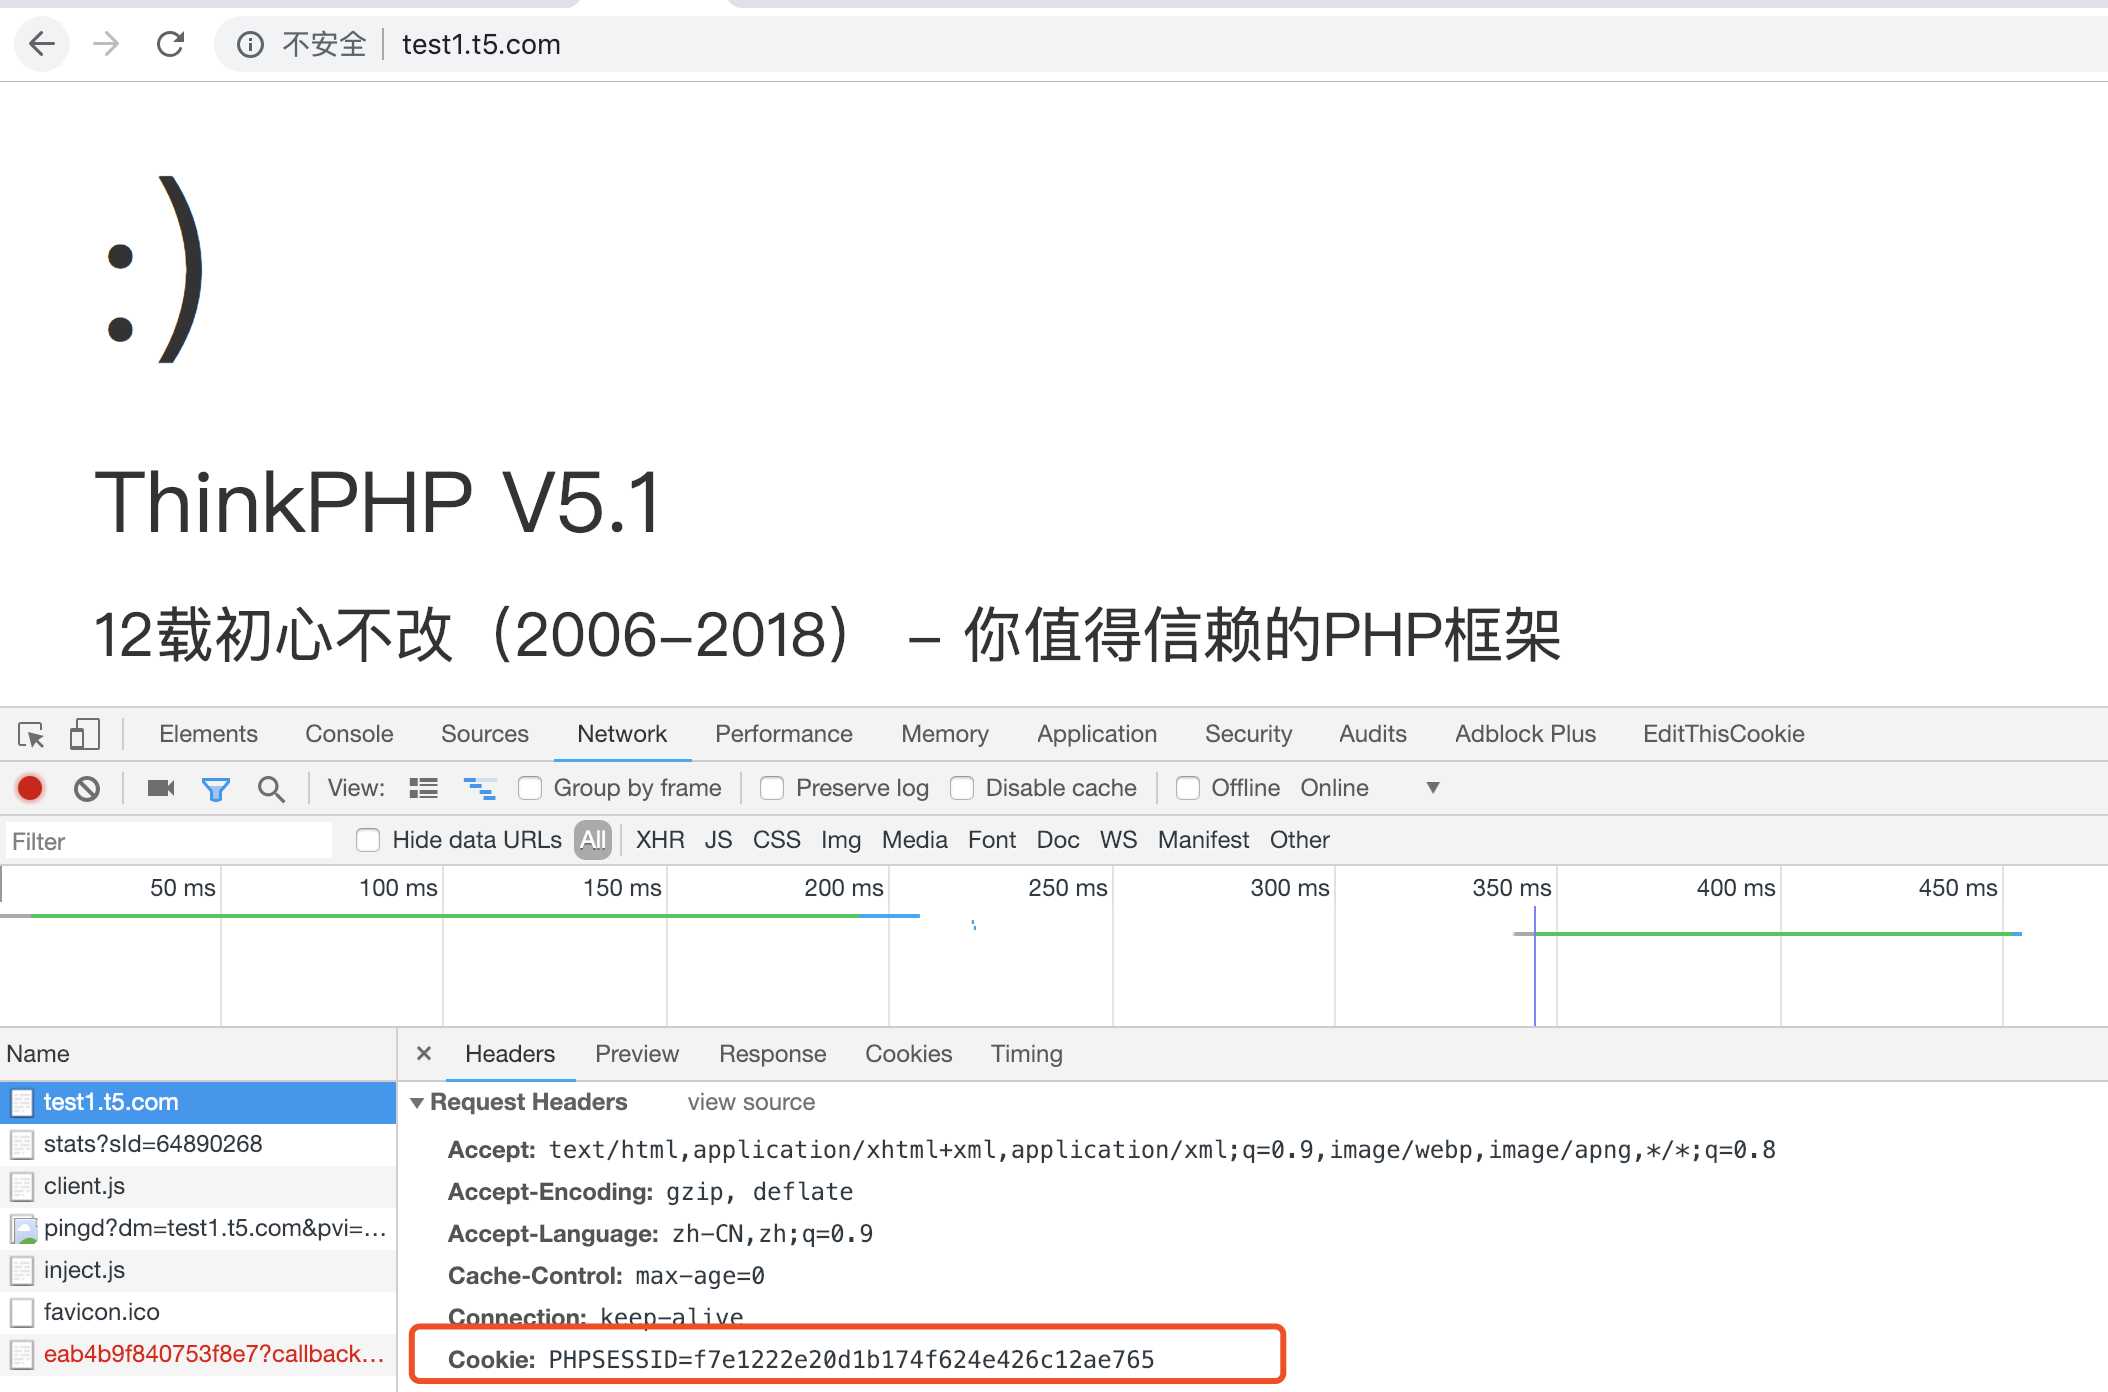Enable Preserve log checkbox
The image size is (2108, 1392).
(772, 789)
